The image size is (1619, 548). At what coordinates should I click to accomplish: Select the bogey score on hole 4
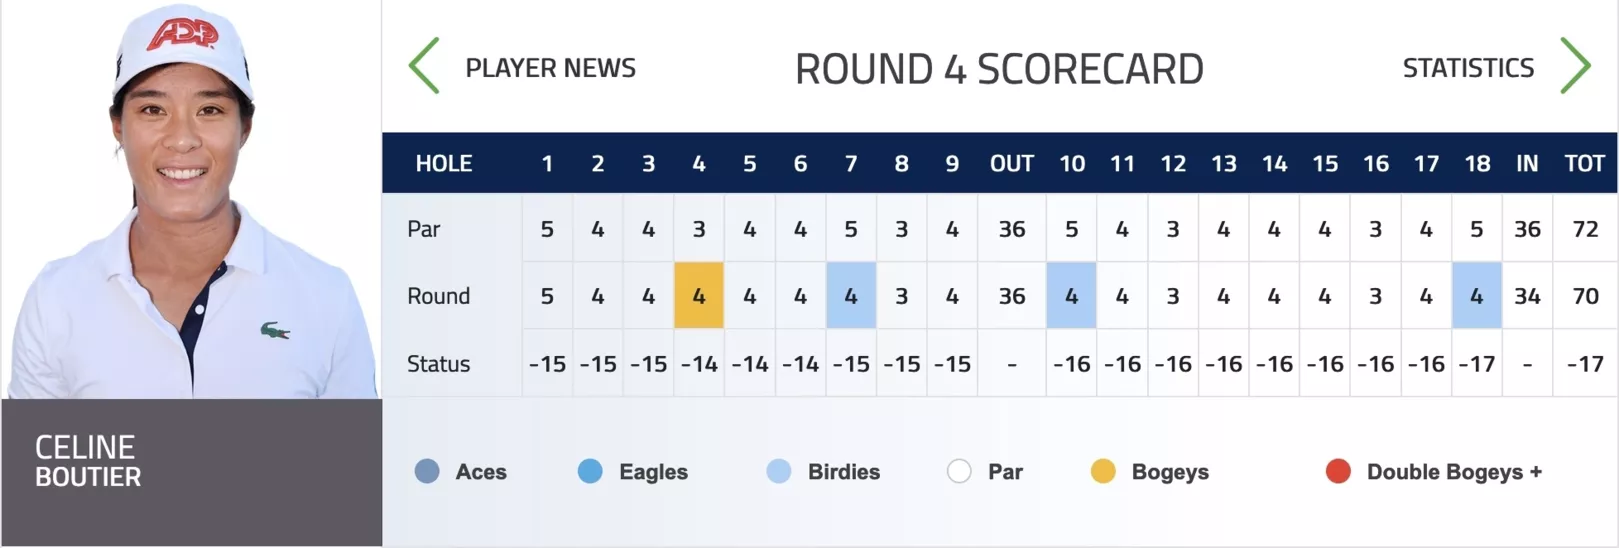699,296
